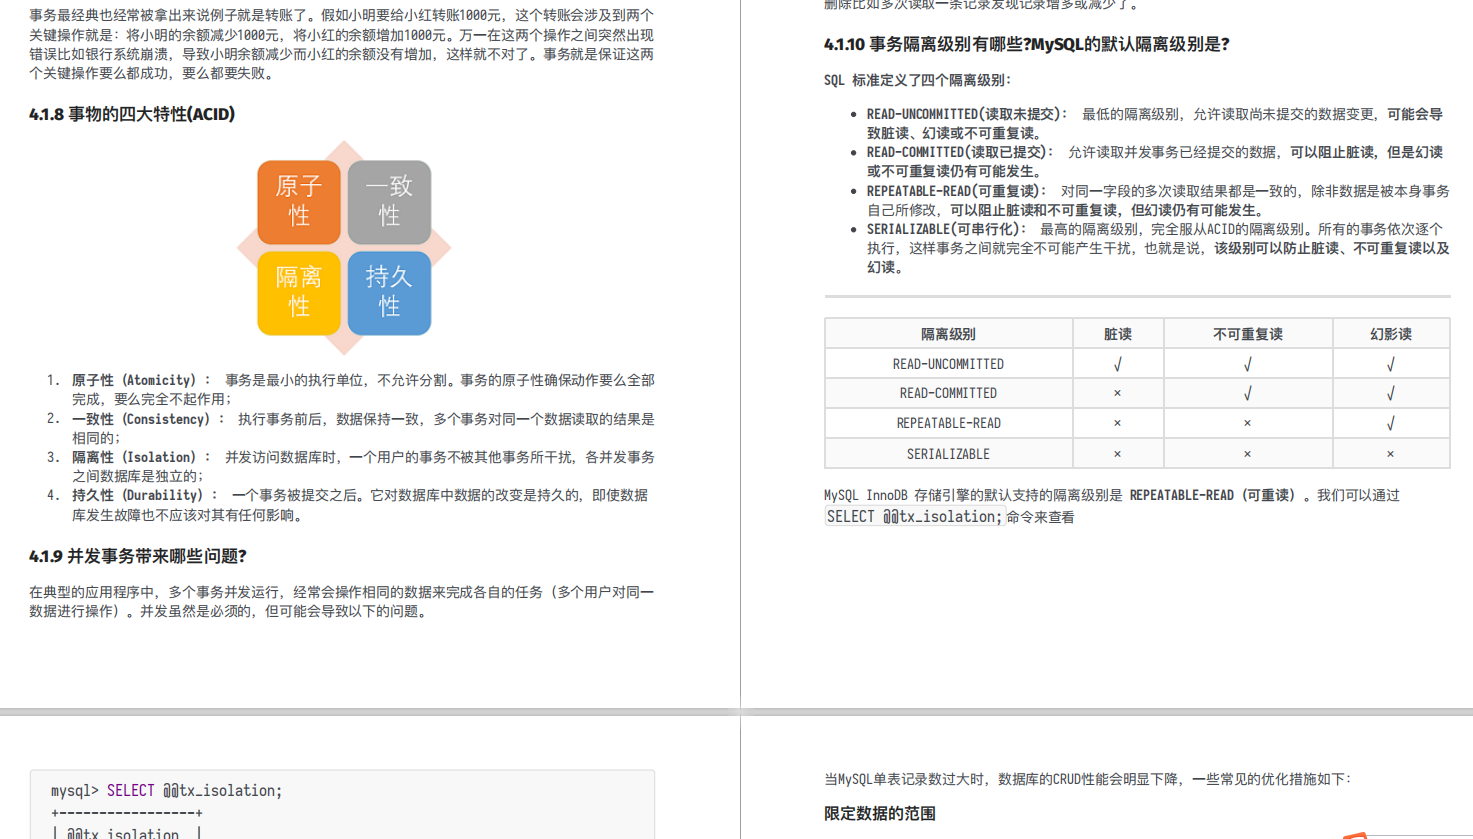Click 脏读 checkmark in READ-UNCOMMITTED row
This screenshot has height=839, width=1473.
(1118, 365)
